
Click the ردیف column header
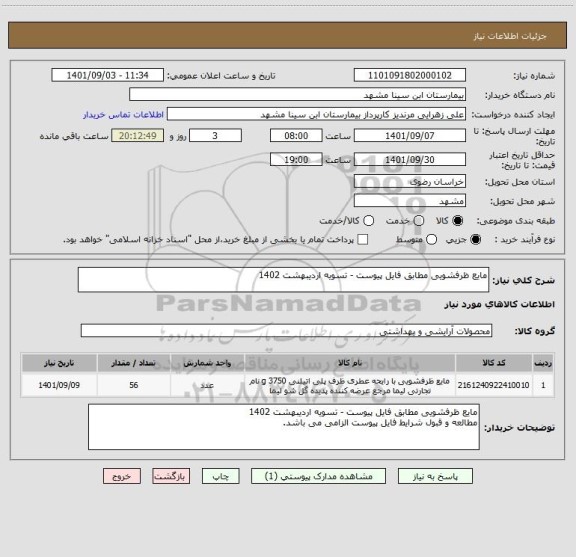[x=543, y=363]
